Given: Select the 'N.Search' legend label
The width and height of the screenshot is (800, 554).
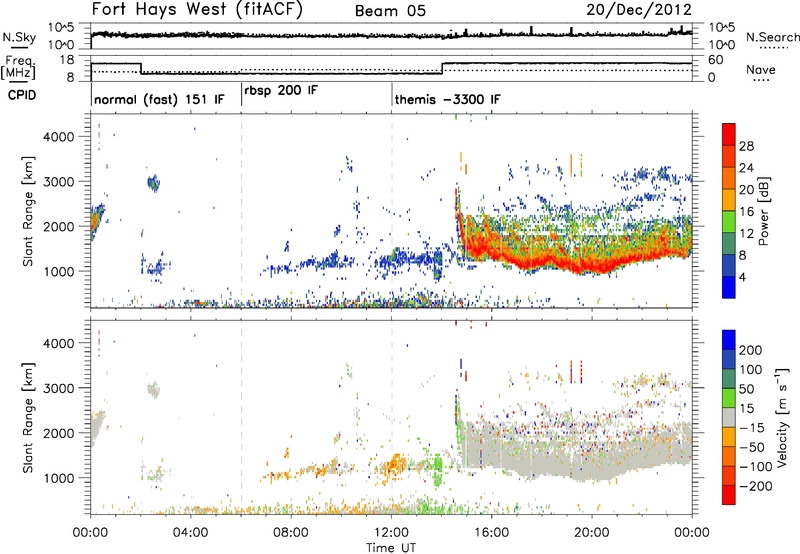Looking at the screenshot, I should tap(773, 37).
